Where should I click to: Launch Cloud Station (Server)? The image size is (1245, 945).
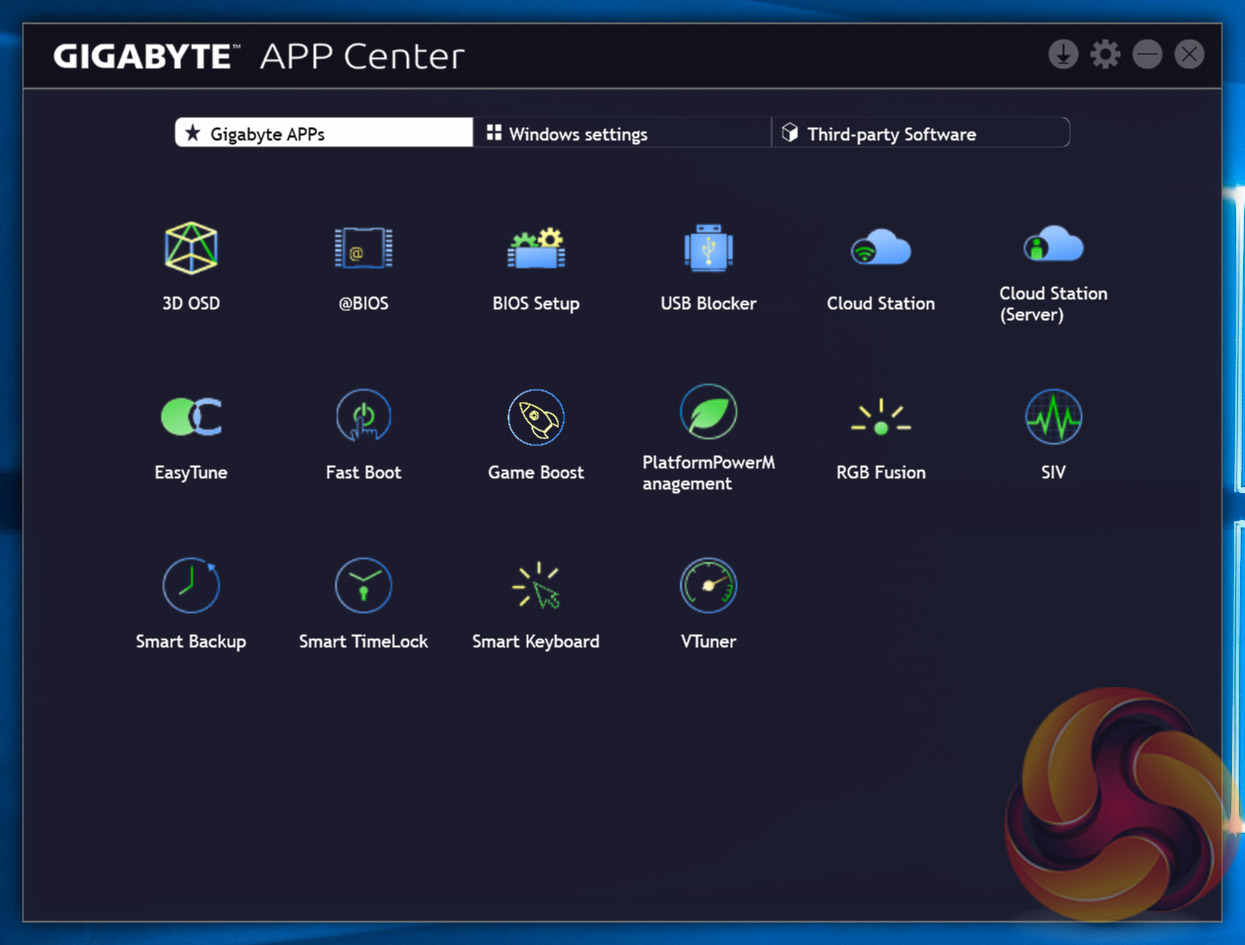tap(1053, 246)
